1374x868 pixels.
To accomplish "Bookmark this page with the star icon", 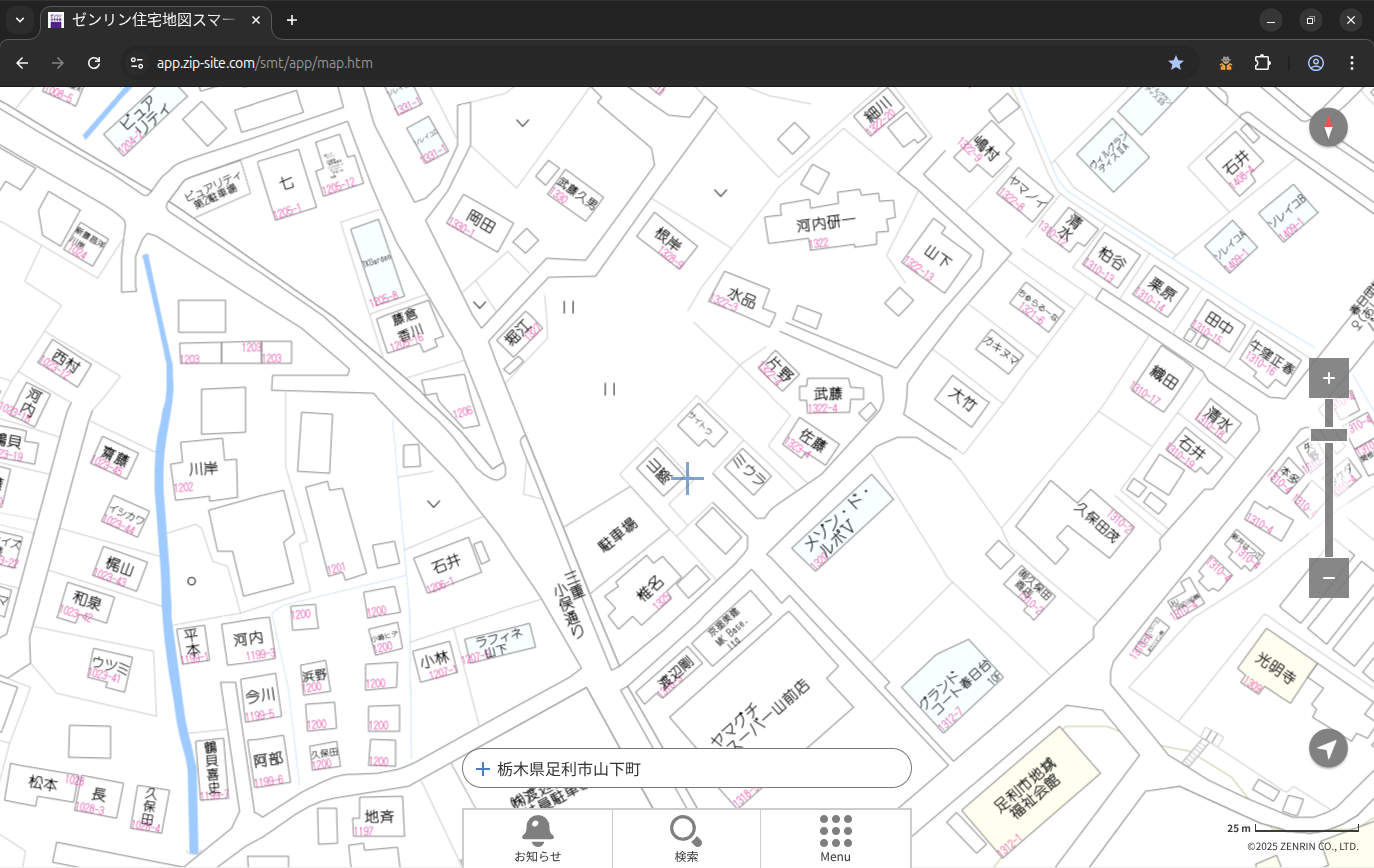I will coord(1176,63).
